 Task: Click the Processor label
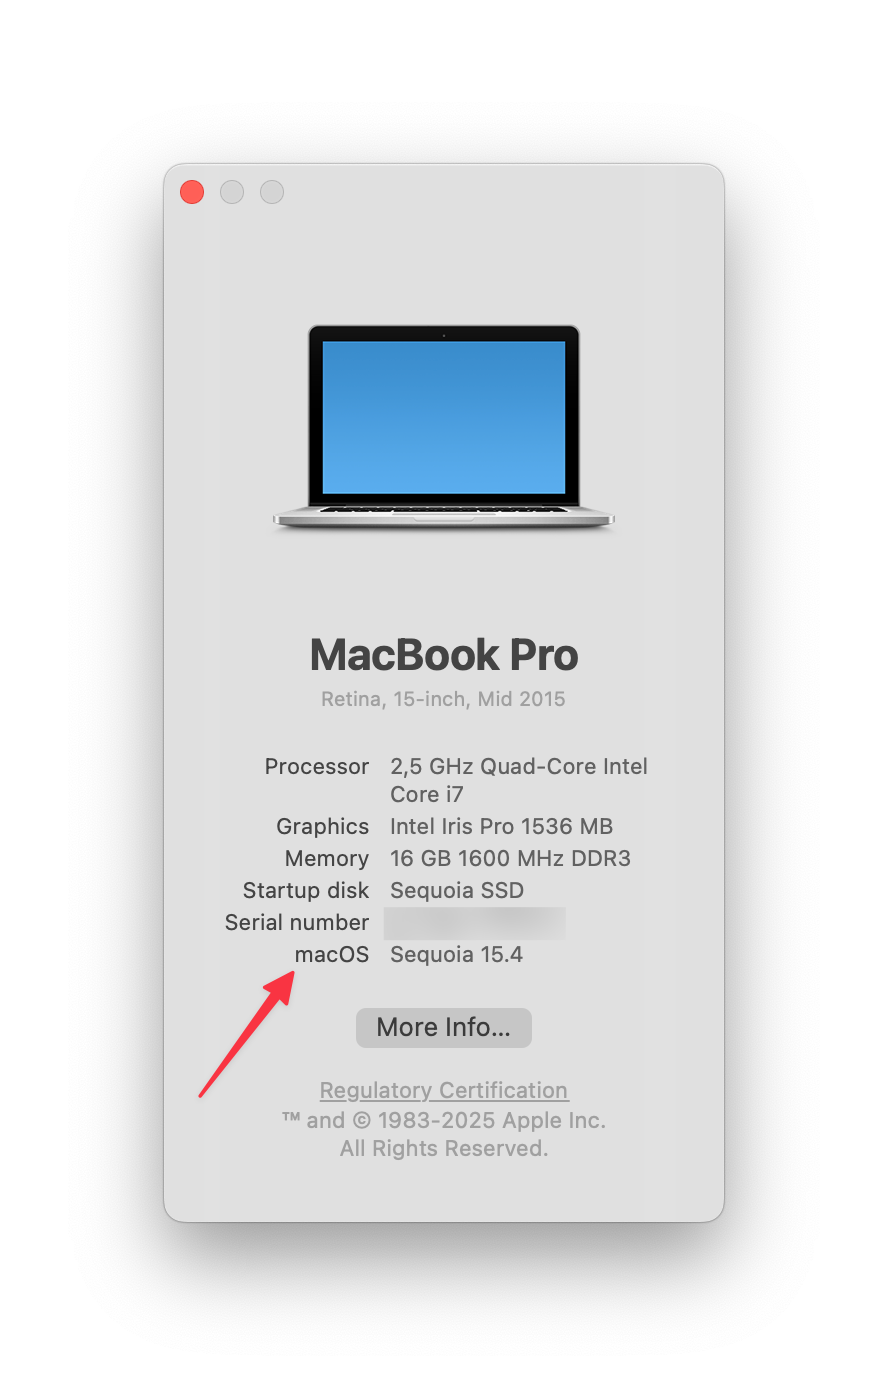click(317, 766)
